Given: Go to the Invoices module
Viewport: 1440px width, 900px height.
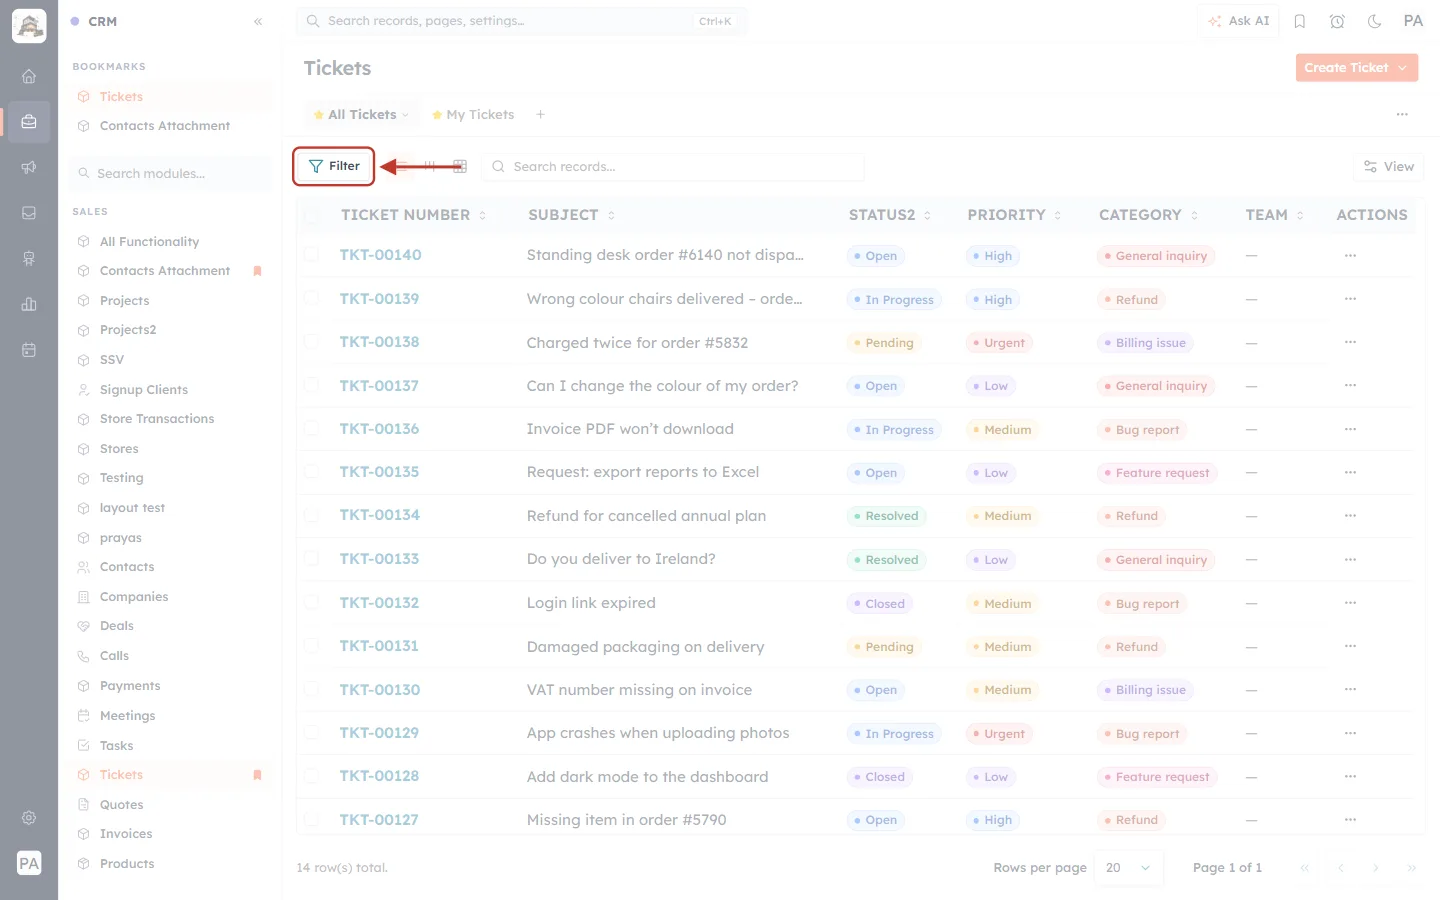Looking at the screenshot, I should point(126,834).
